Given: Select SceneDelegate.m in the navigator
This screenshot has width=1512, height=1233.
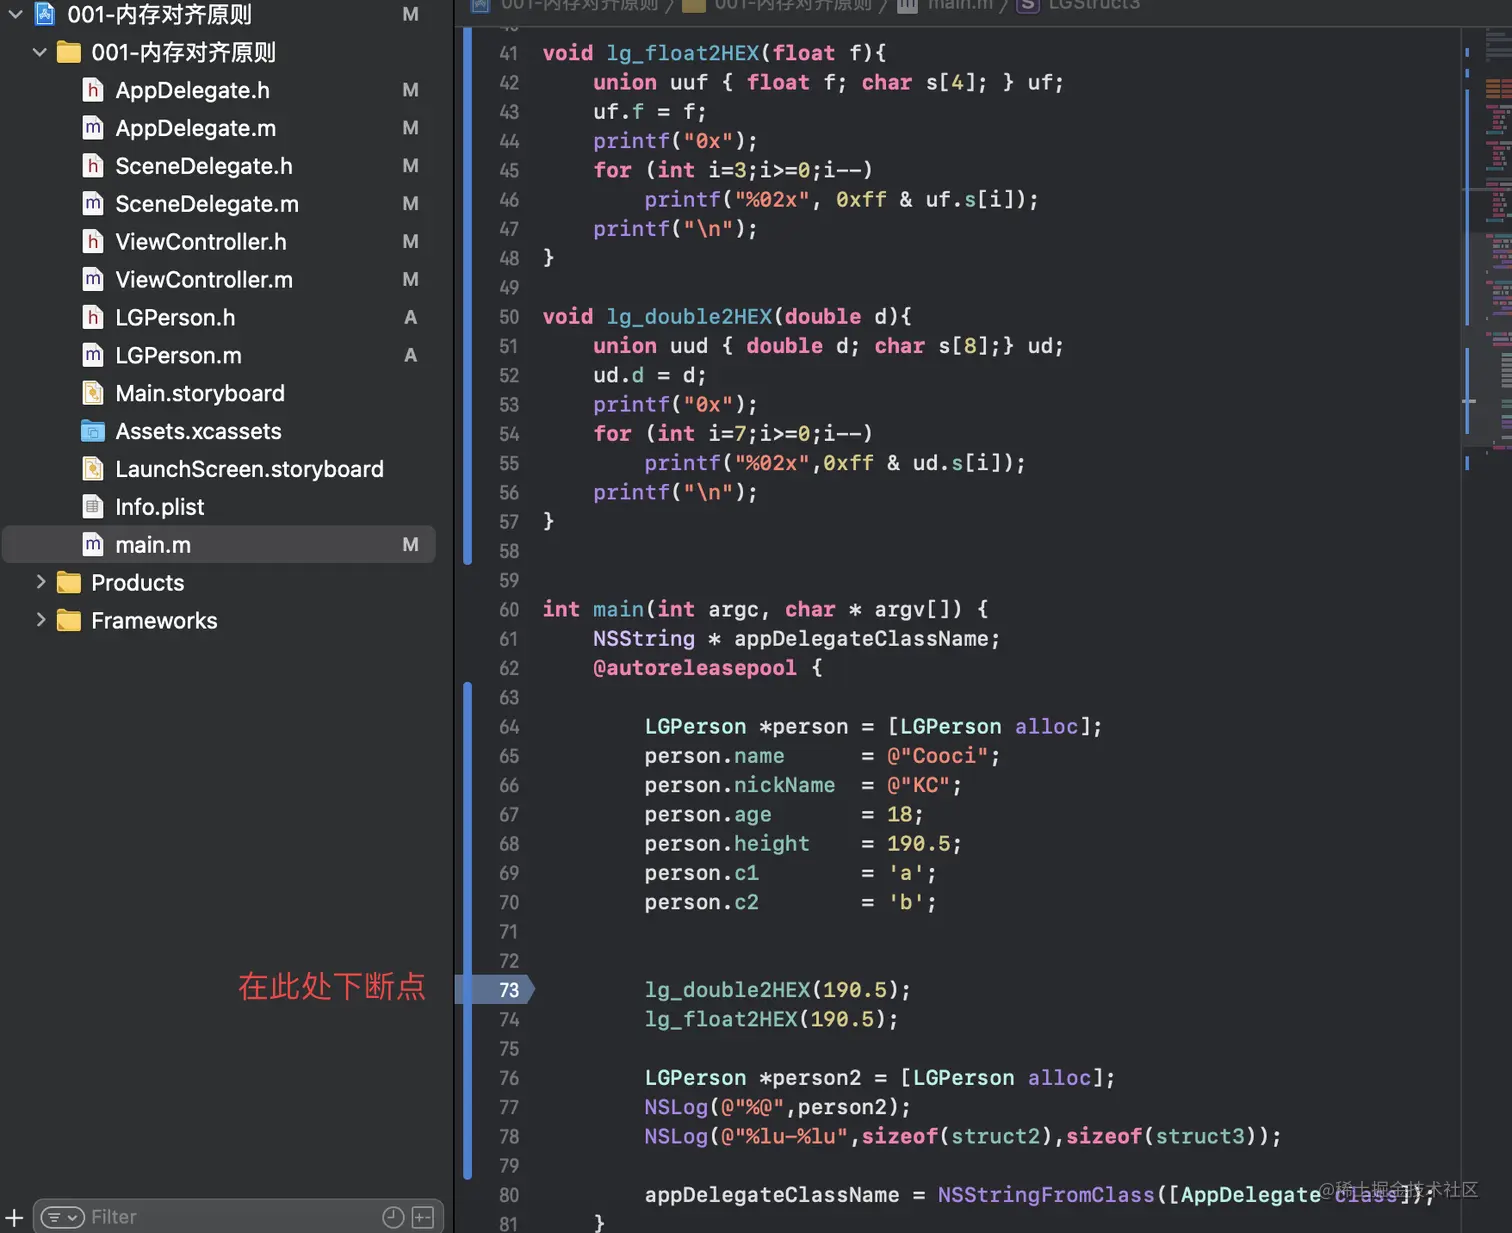Looking at the screenshot, I should pos(206,204).
